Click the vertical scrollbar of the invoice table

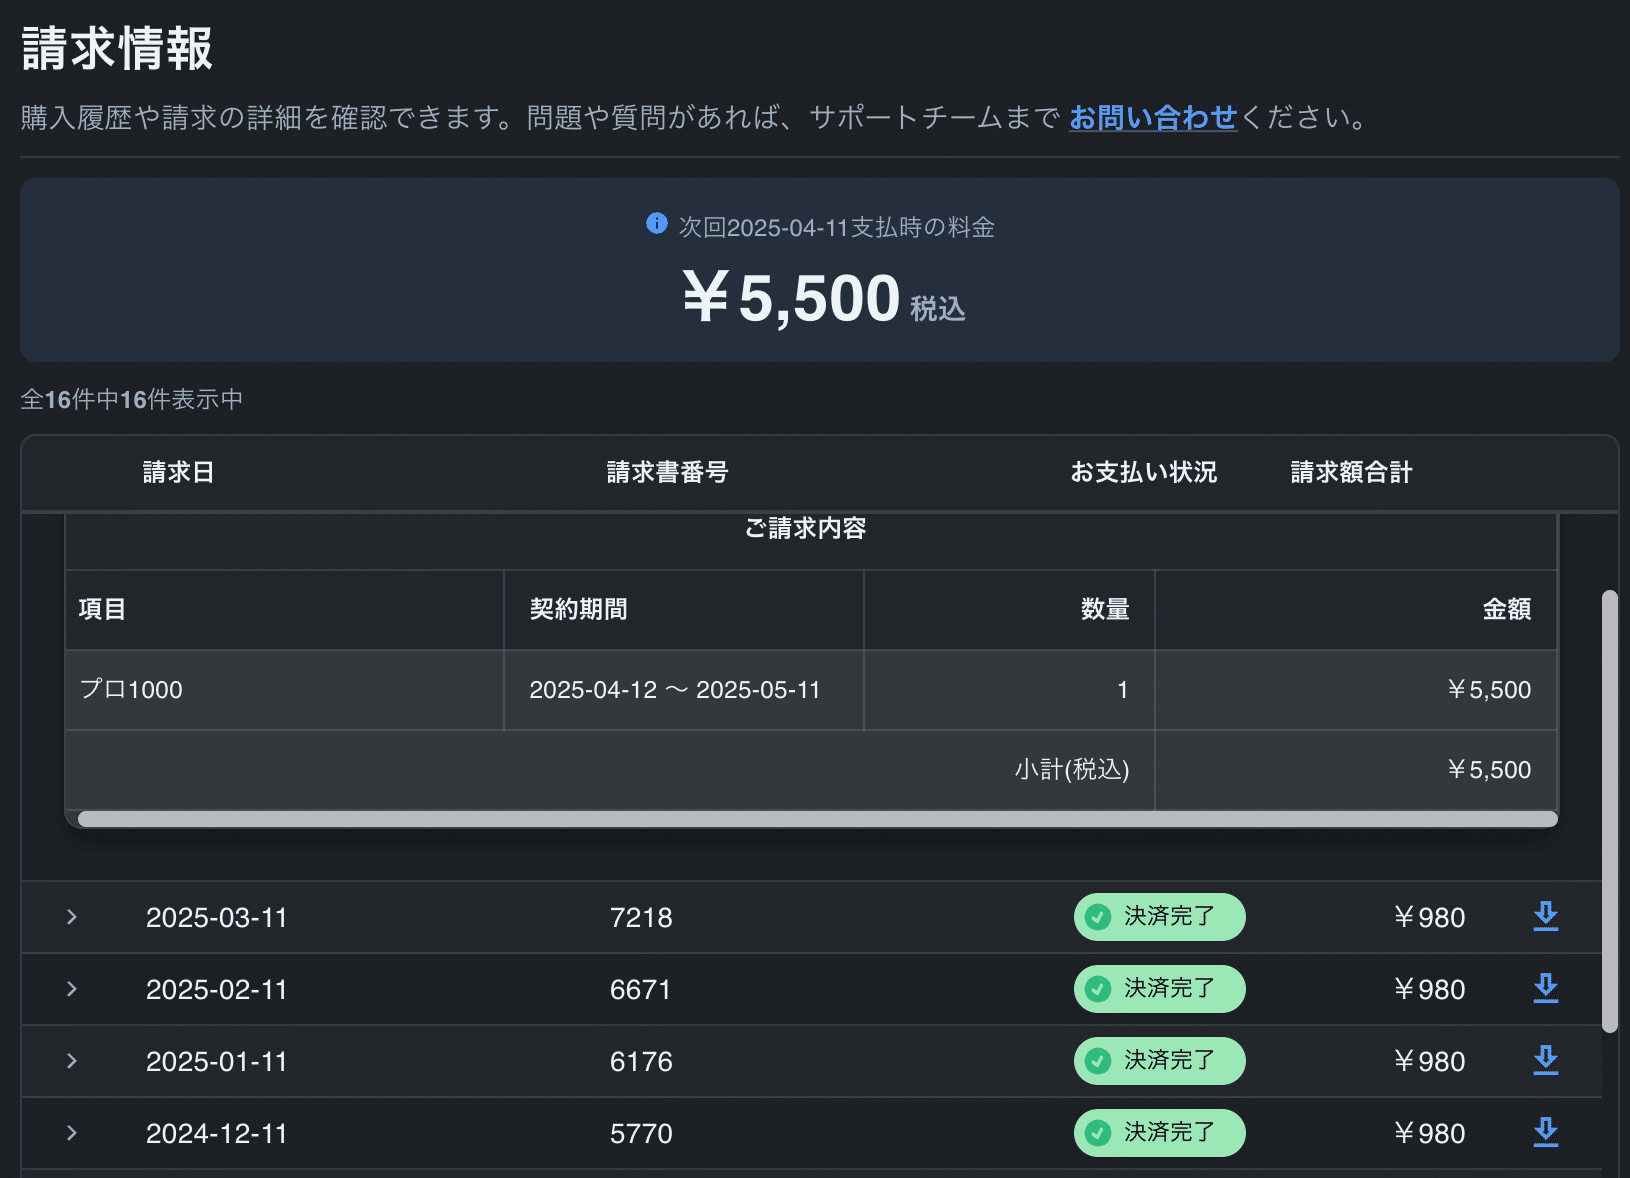[1609, 811]
